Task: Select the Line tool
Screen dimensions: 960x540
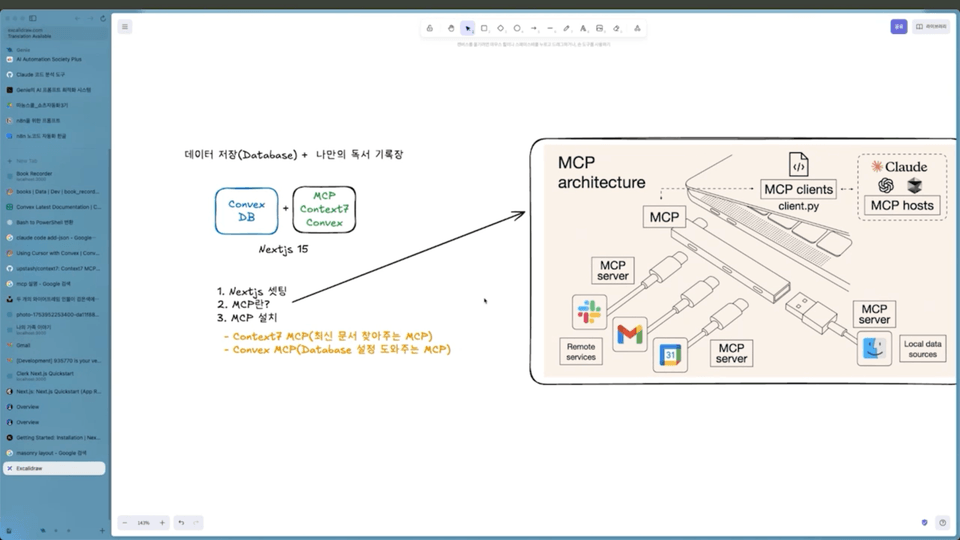Action: (550, 28)
